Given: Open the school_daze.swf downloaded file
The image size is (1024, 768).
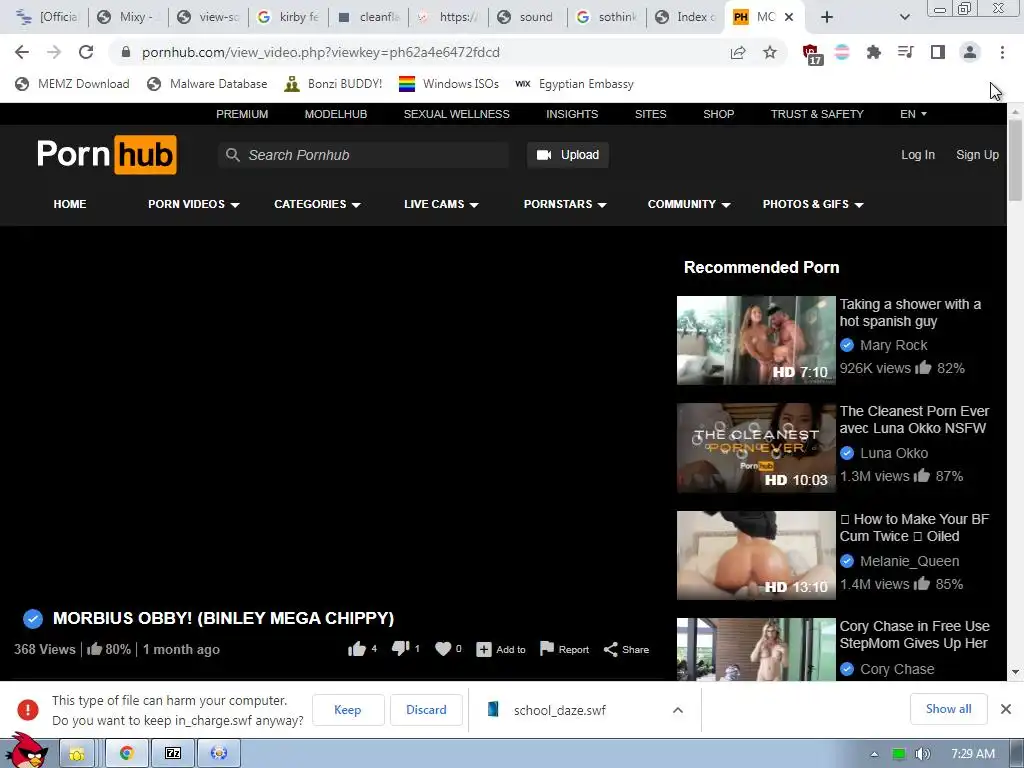Looking at the screenshot, I should pos(560,710).
